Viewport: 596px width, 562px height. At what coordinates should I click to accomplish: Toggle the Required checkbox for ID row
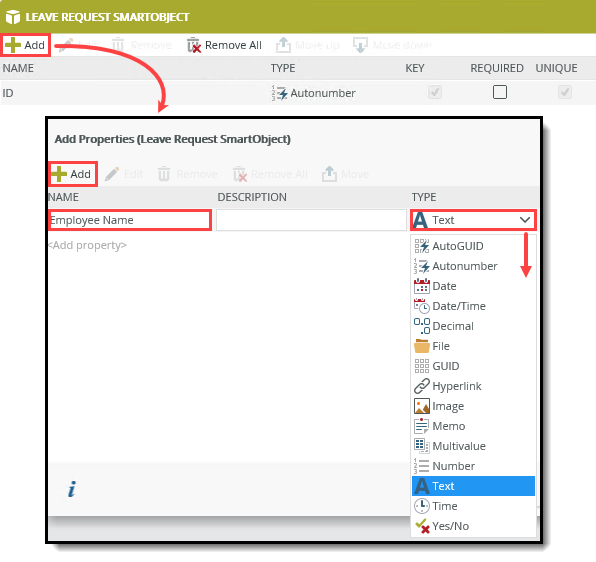[499, 92]
